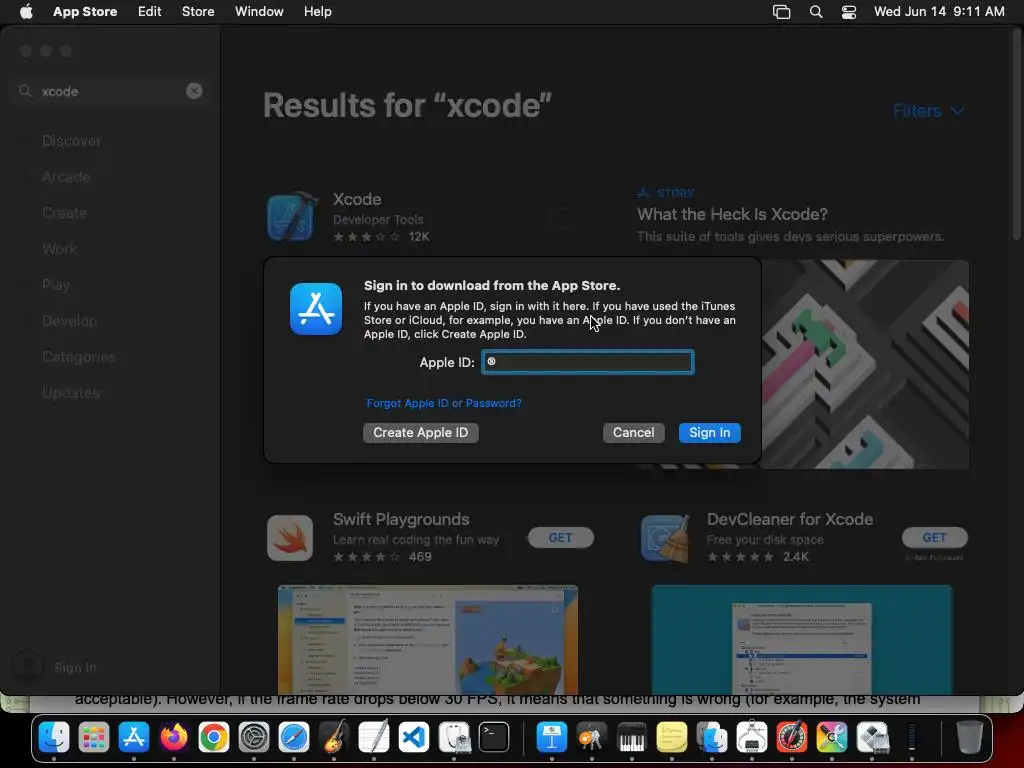Click the App Store icon in sign-in dialog
This screenshot has width=1024, height=768.
click(316, 309)
